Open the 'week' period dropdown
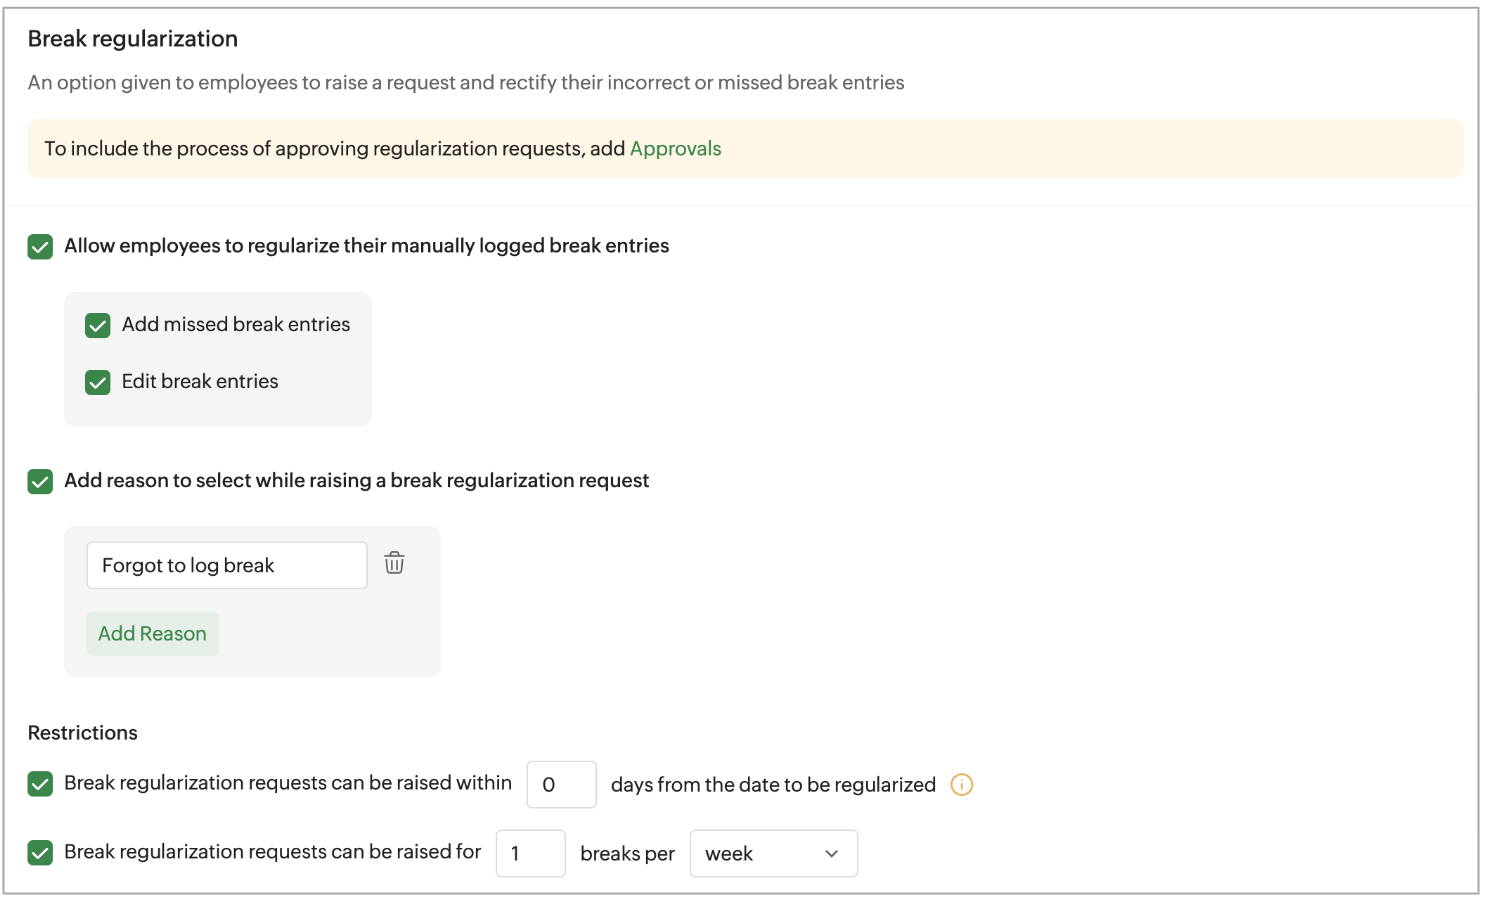 [773, 854]
